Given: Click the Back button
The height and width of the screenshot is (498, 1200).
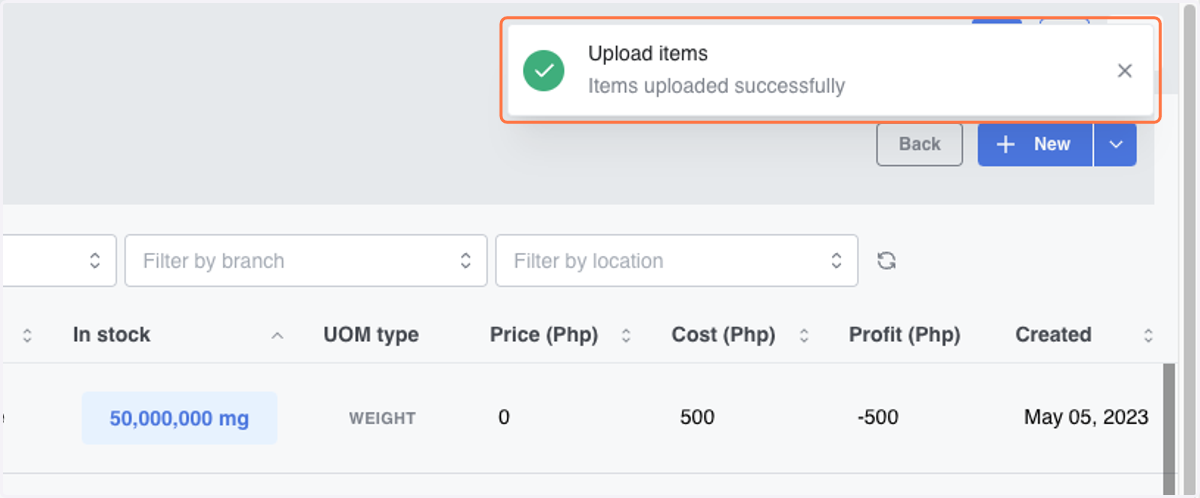Looking at the screenshot, I should (x=919, y=144).
